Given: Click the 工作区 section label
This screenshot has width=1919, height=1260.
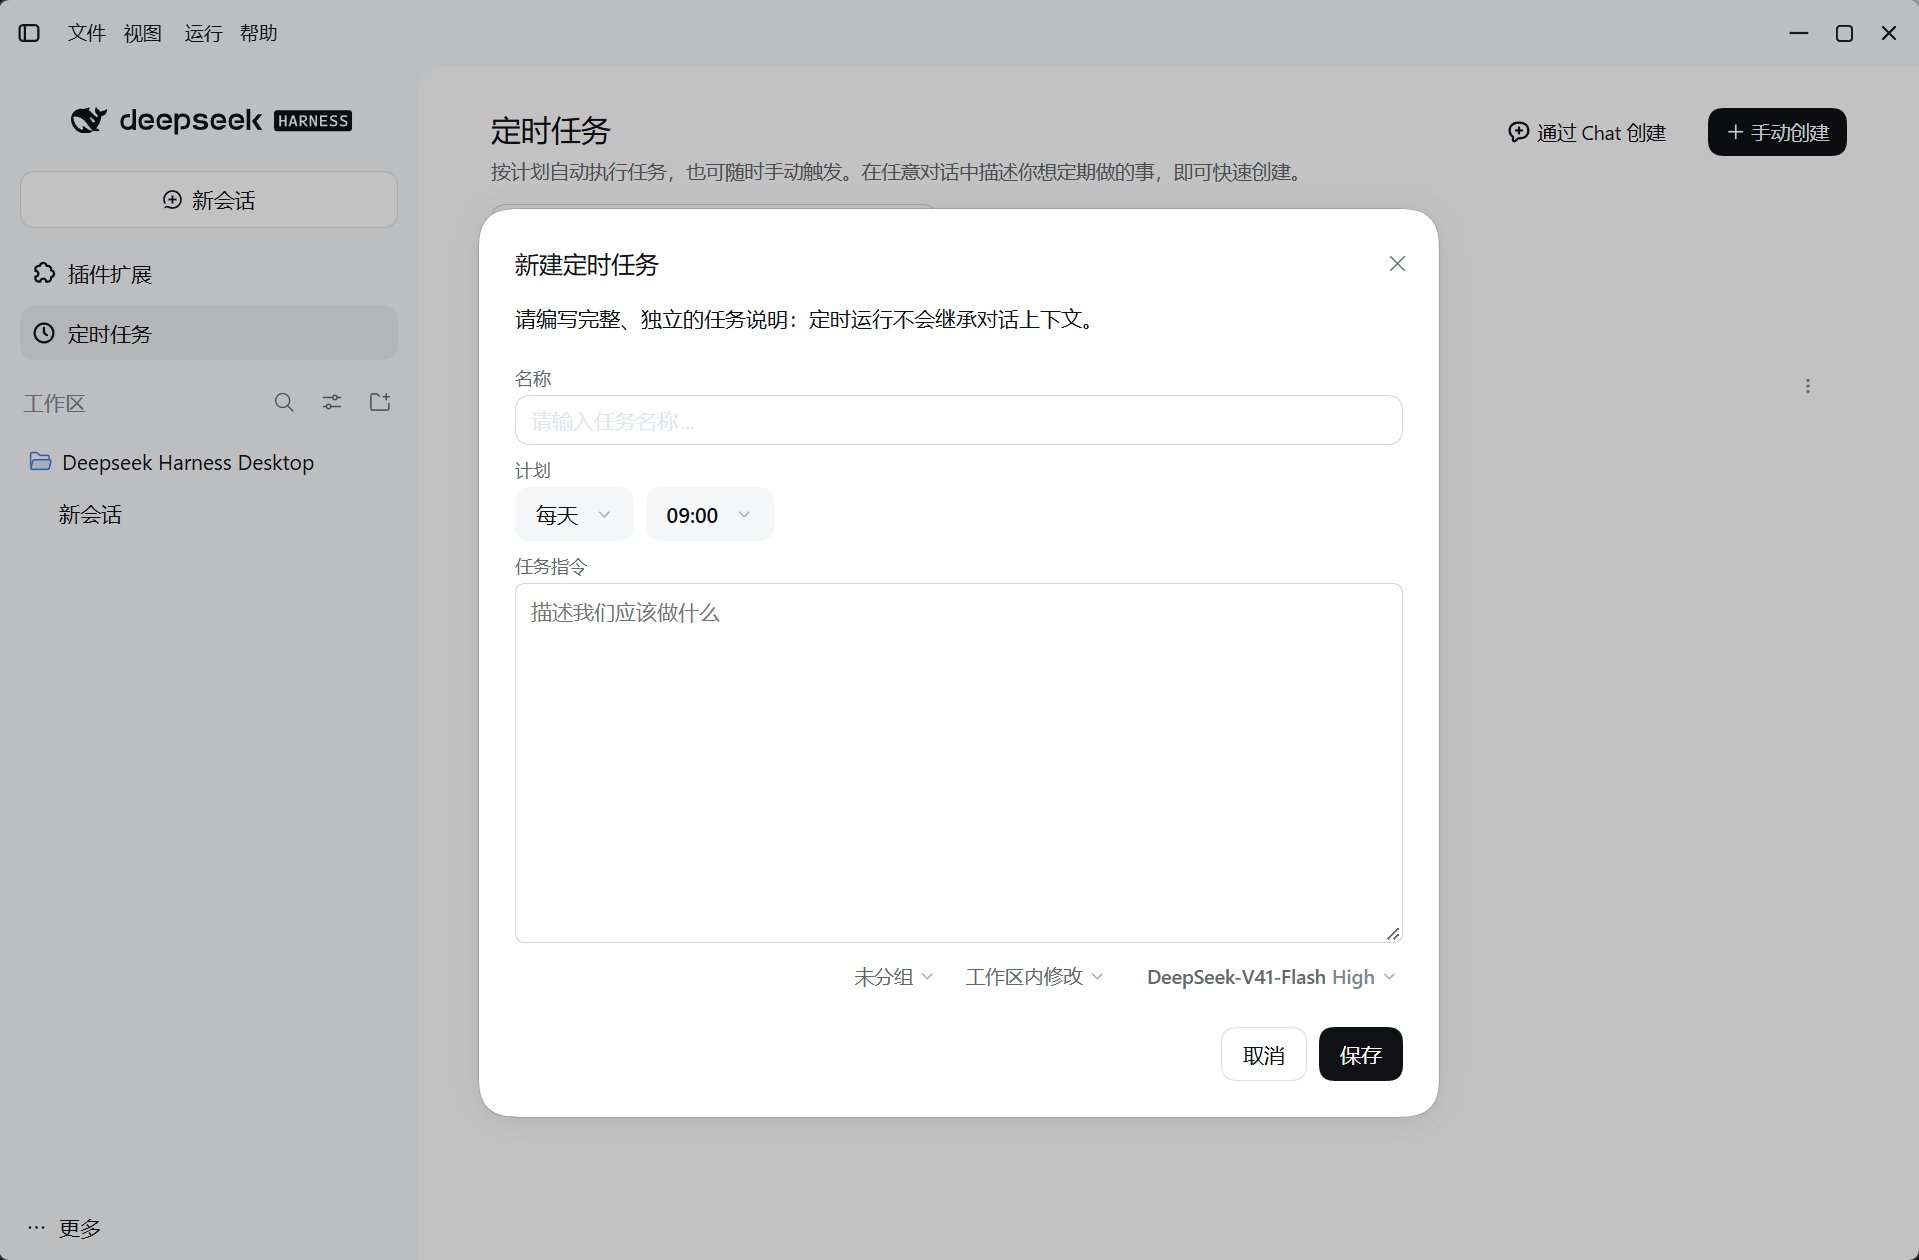Looking at the screenshot, I should 55,403.
